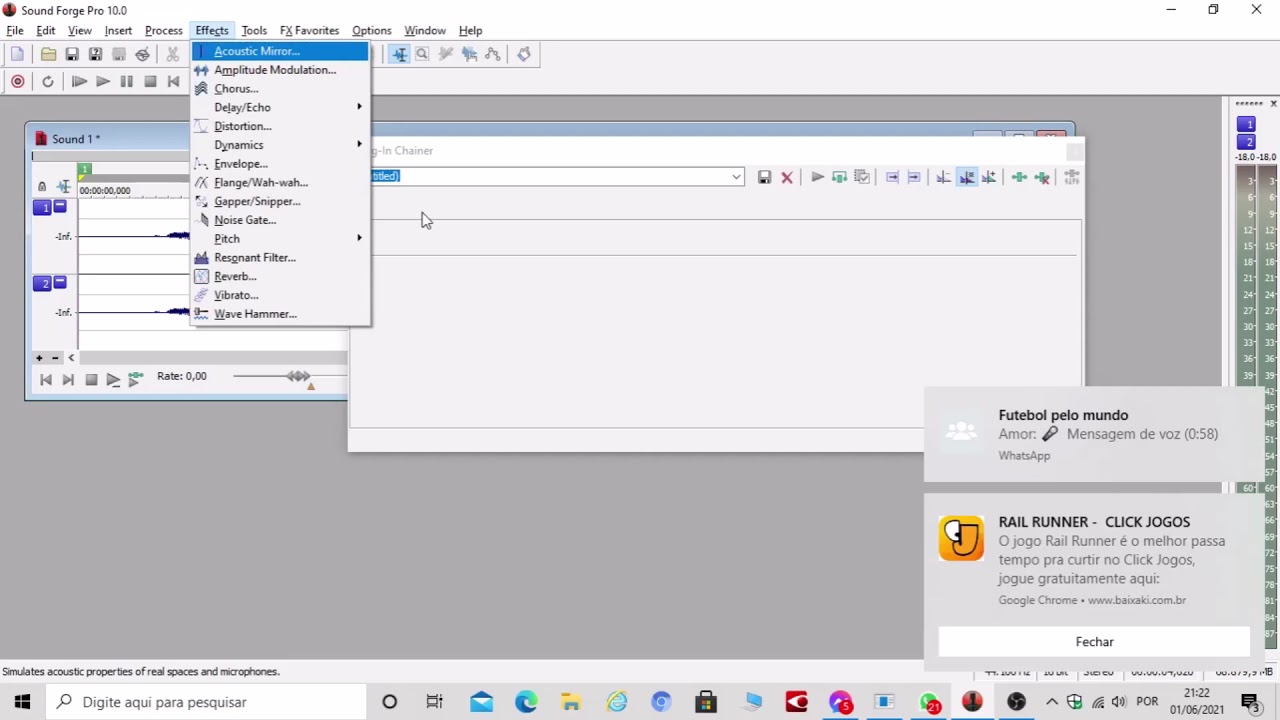Click Preview play icon in Plug-In Chainer
The image size is (1280, 720).
pyautogui.click(x=817, y=177)
